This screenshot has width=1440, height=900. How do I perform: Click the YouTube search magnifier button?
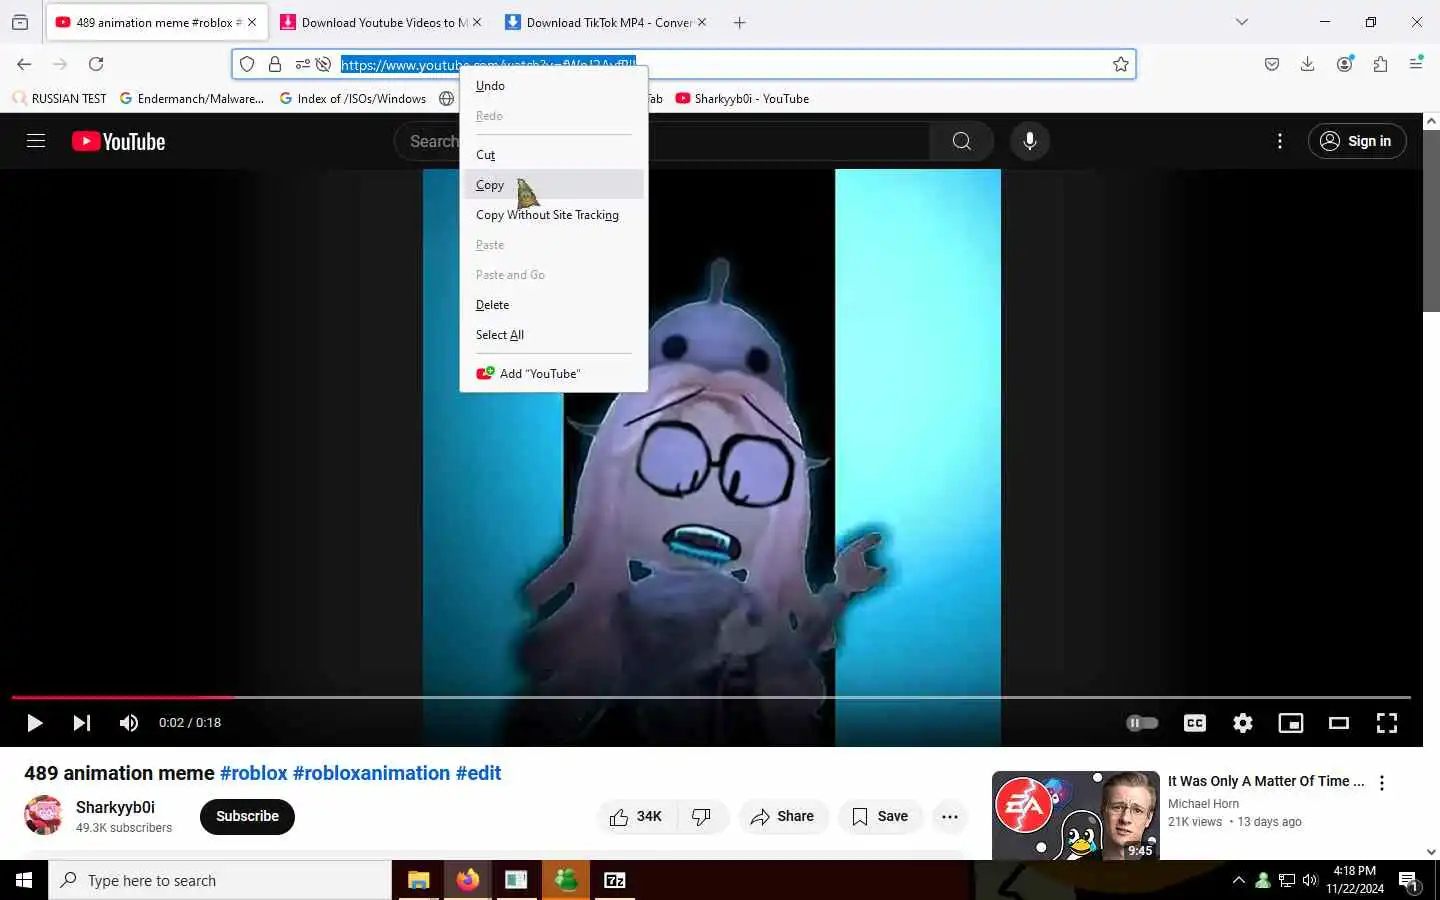pyautogui.click(x=961, y=141)
